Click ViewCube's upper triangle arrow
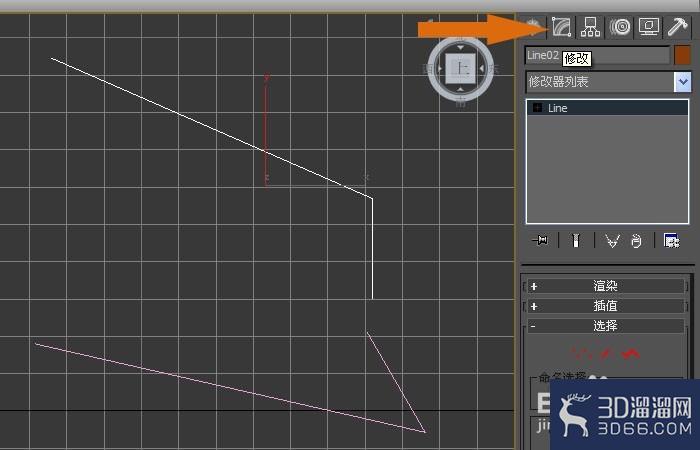This screenshot has height=450, width=700. point(460,47)
